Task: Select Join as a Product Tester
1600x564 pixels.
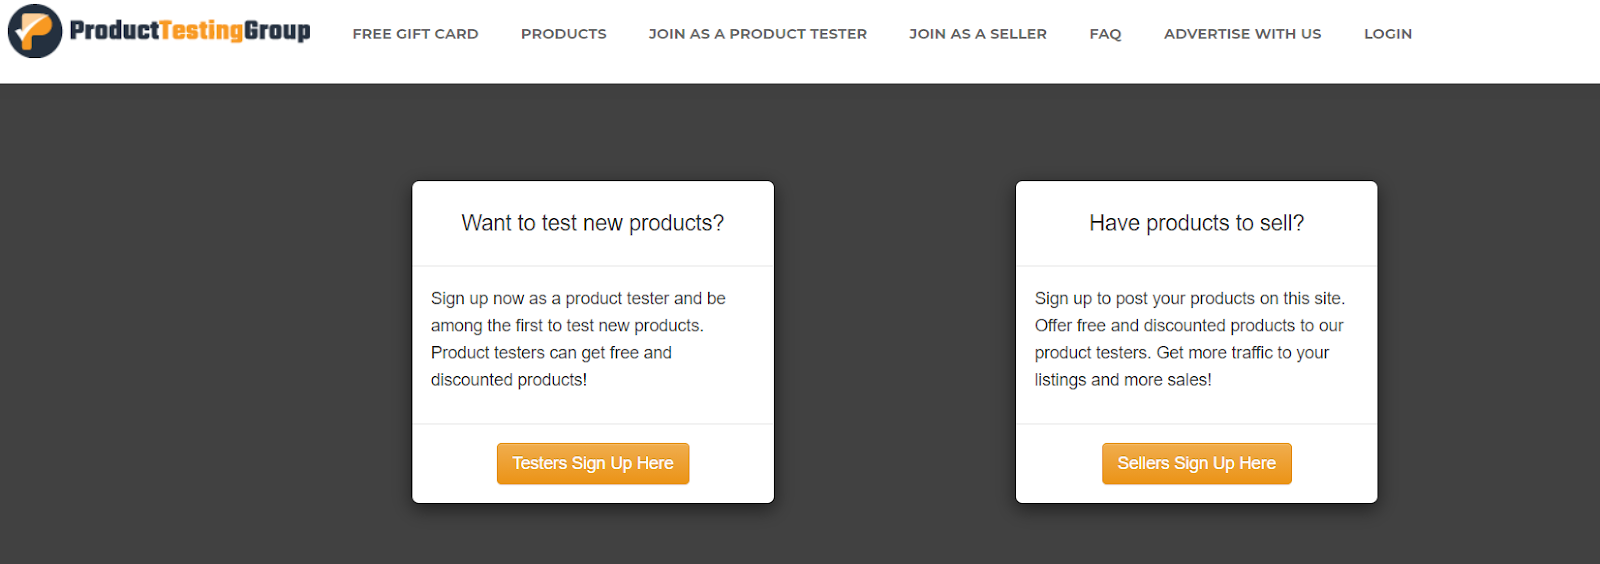Action: click(x=757, y=34)
